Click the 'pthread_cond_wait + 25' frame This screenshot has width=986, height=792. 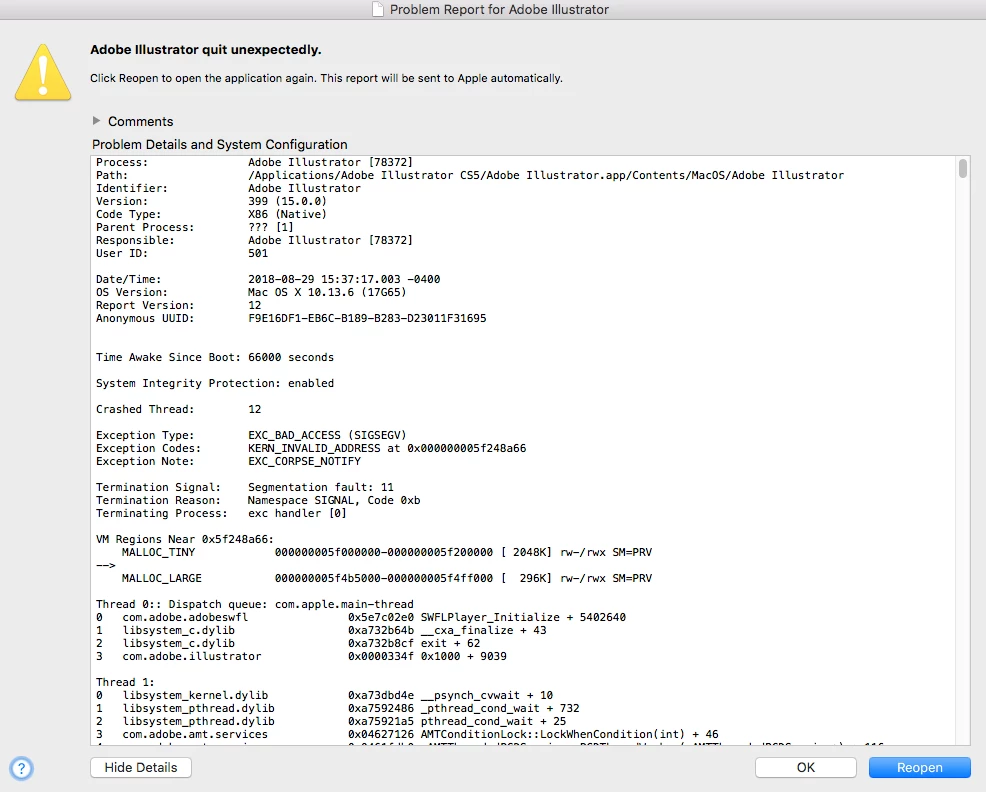click(x=331, y=722)
